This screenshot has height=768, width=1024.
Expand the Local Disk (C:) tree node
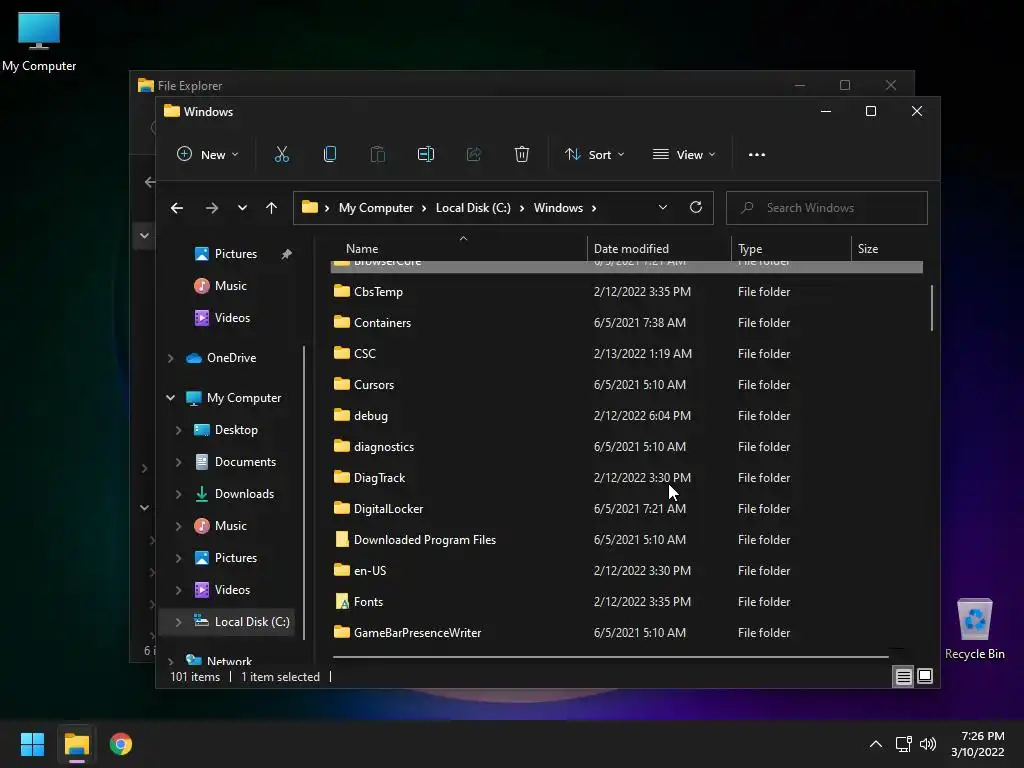(x=178, y=622)
